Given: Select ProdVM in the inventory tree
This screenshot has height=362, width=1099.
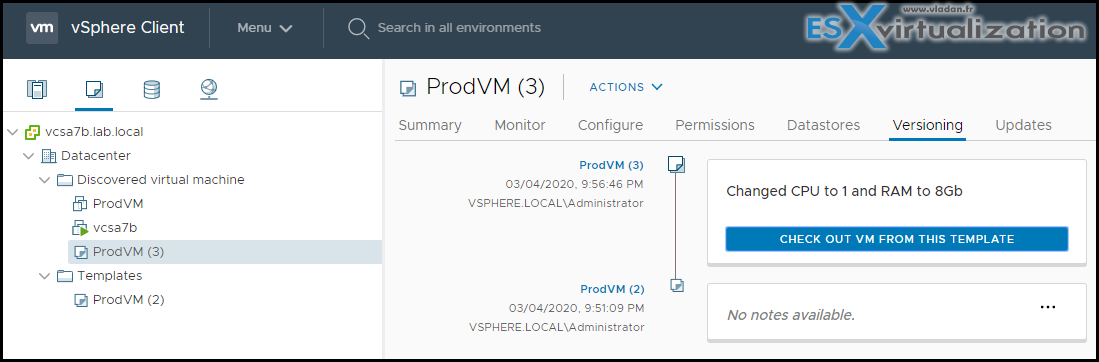Looking at the screenshot, I should [x=118, y=203].
